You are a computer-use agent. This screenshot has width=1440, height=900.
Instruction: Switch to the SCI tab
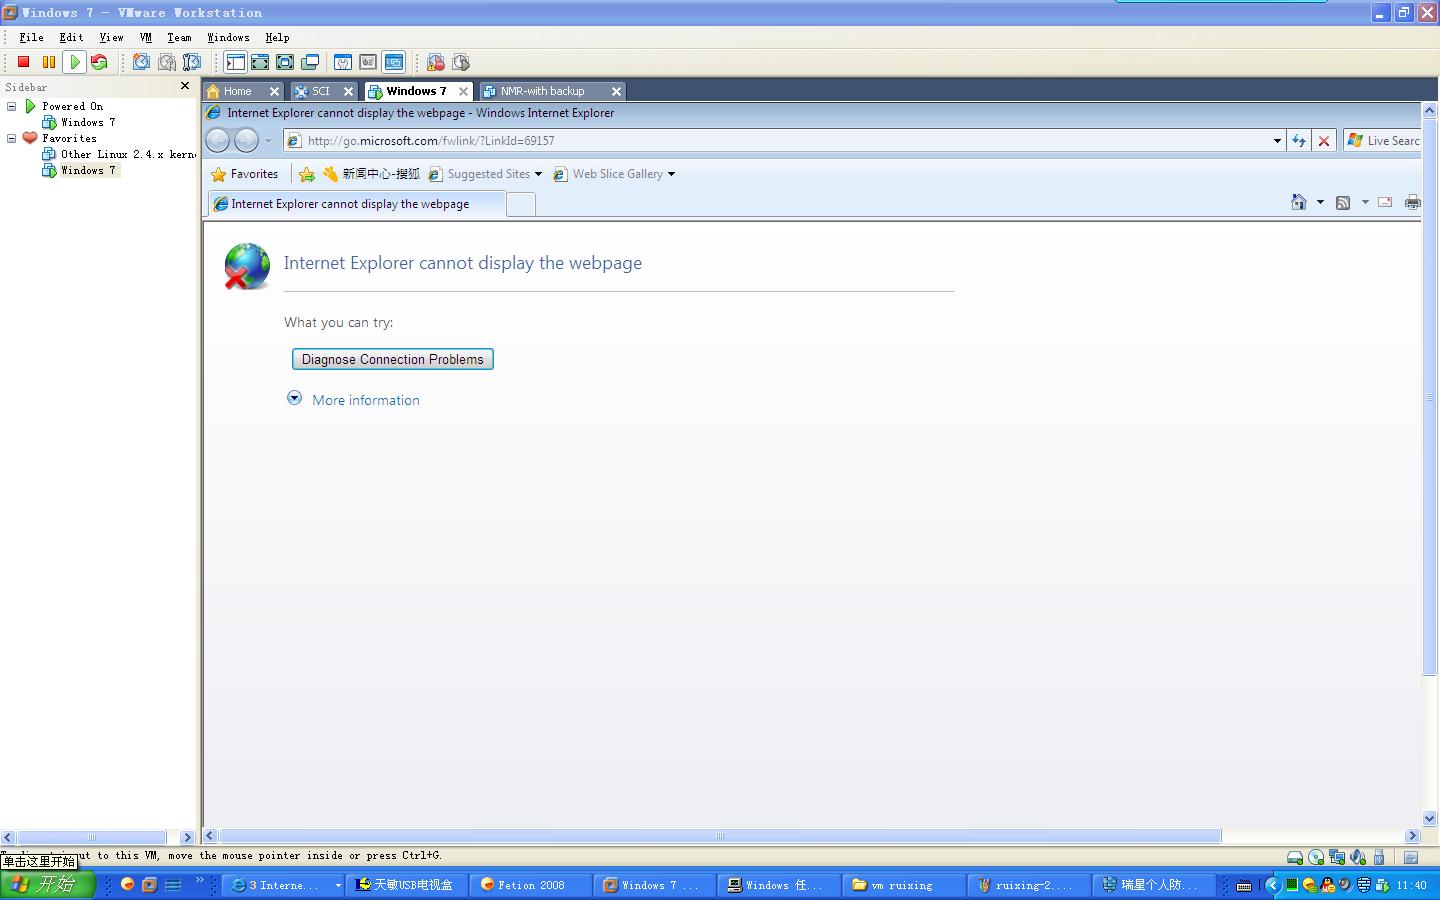[324, 91]
